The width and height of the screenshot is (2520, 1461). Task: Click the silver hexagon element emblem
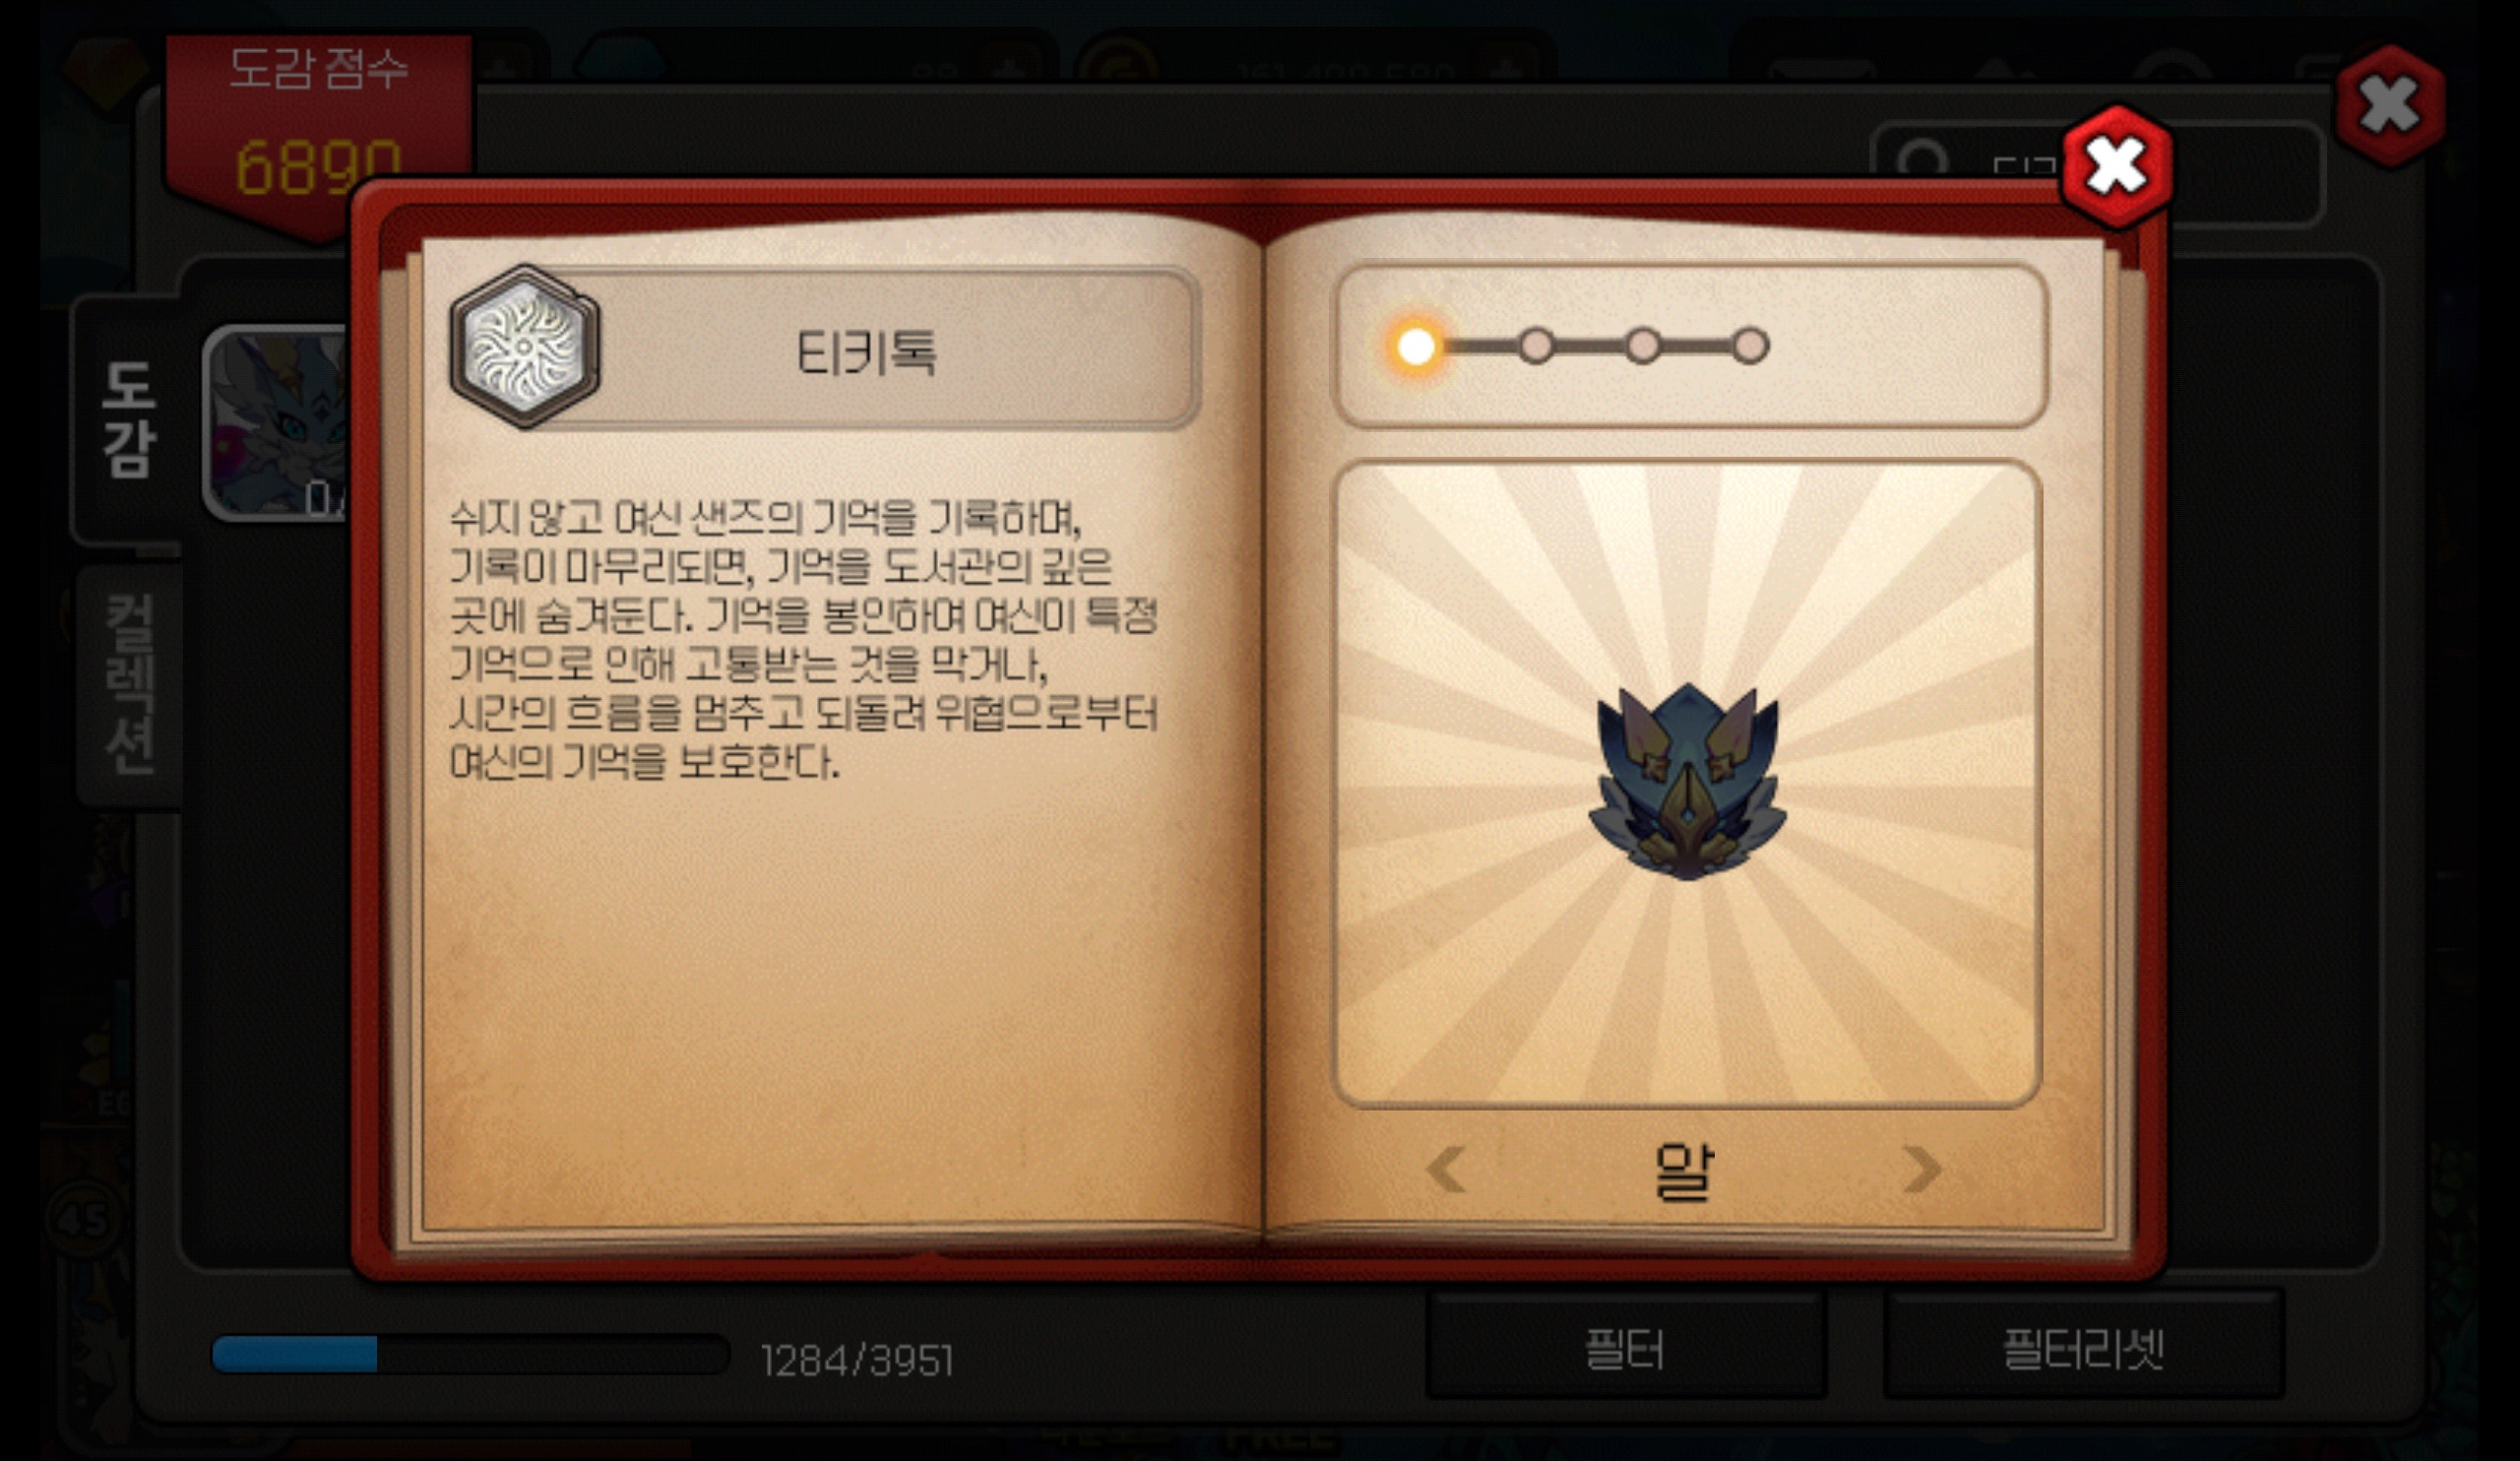click(525, 347)
